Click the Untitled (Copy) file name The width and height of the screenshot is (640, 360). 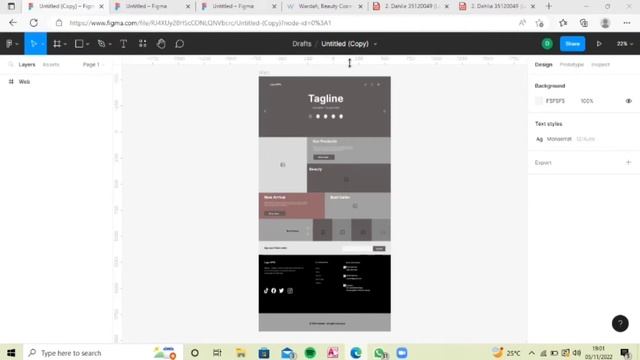tap(344, 44)
